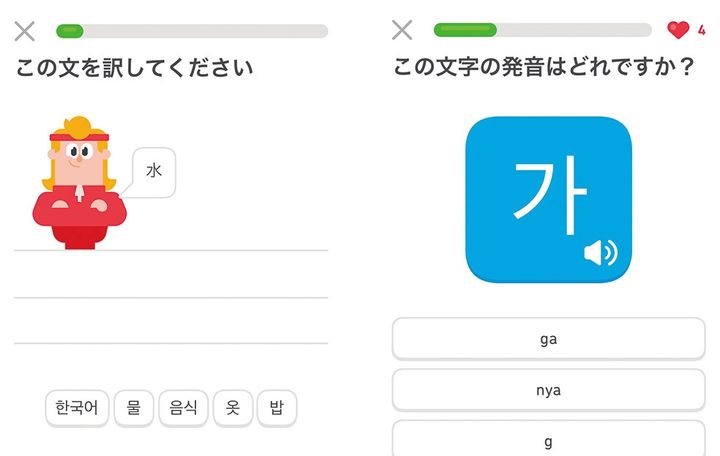
Task: Close the translation lesson with X
Action: click(x=25, y=31)
